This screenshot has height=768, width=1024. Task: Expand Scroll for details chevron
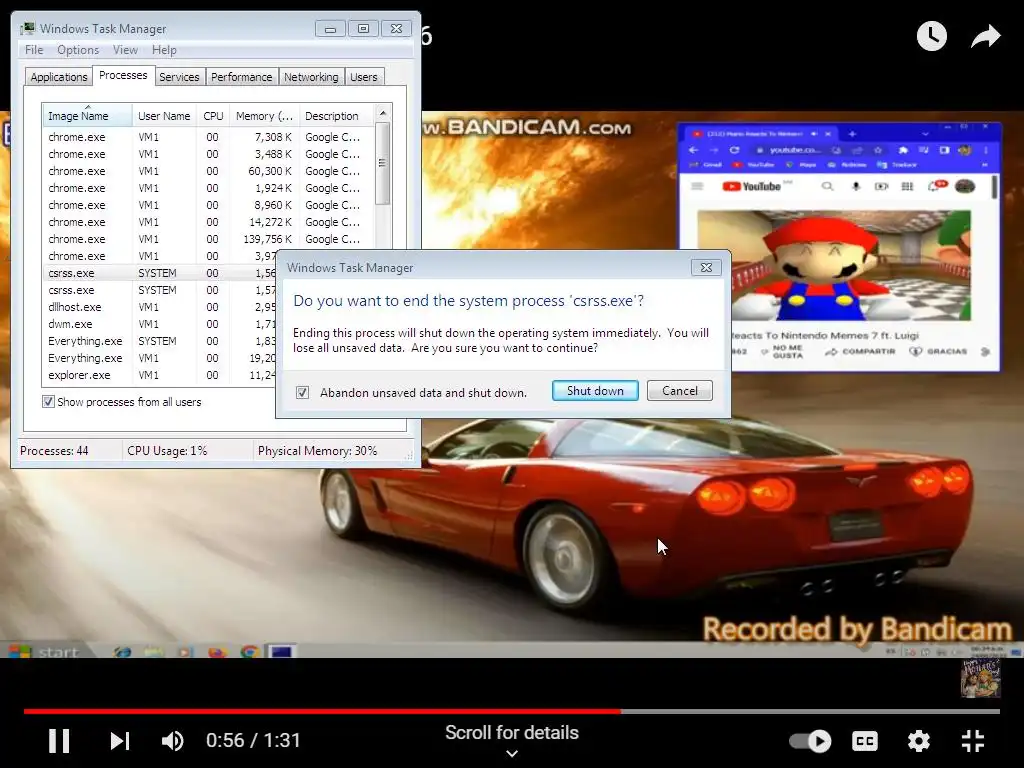coord(512,753)
